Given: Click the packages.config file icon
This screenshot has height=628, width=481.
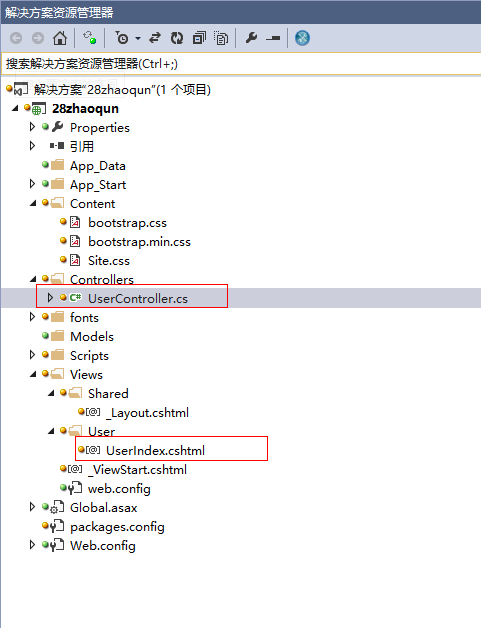Looking at the screenshot, I should [x=57, y=526].
